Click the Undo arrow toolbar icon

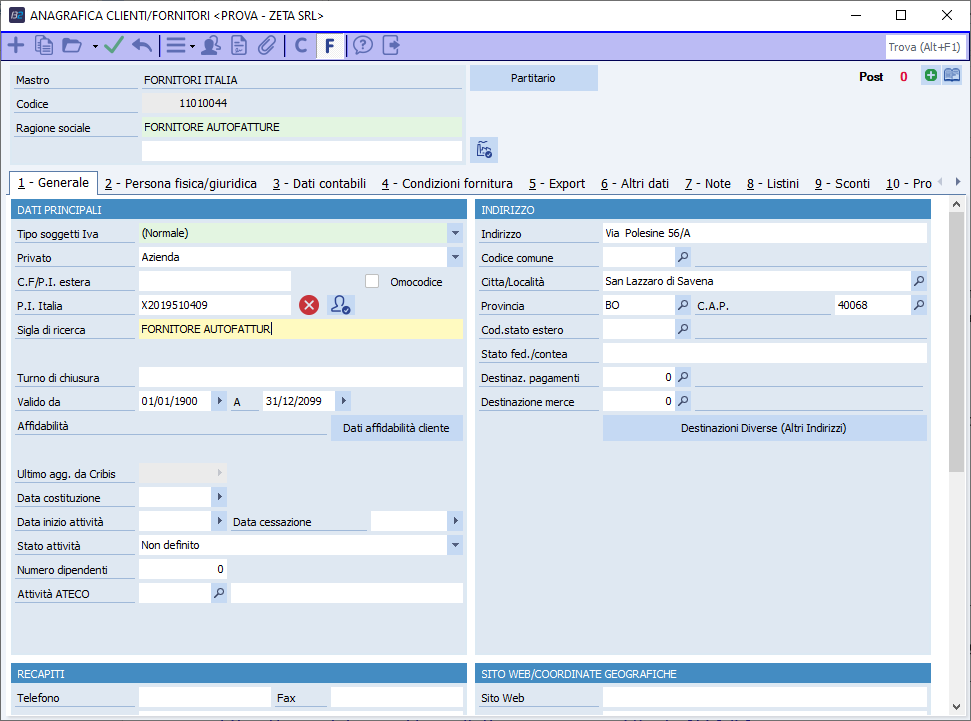coord(142,45)
